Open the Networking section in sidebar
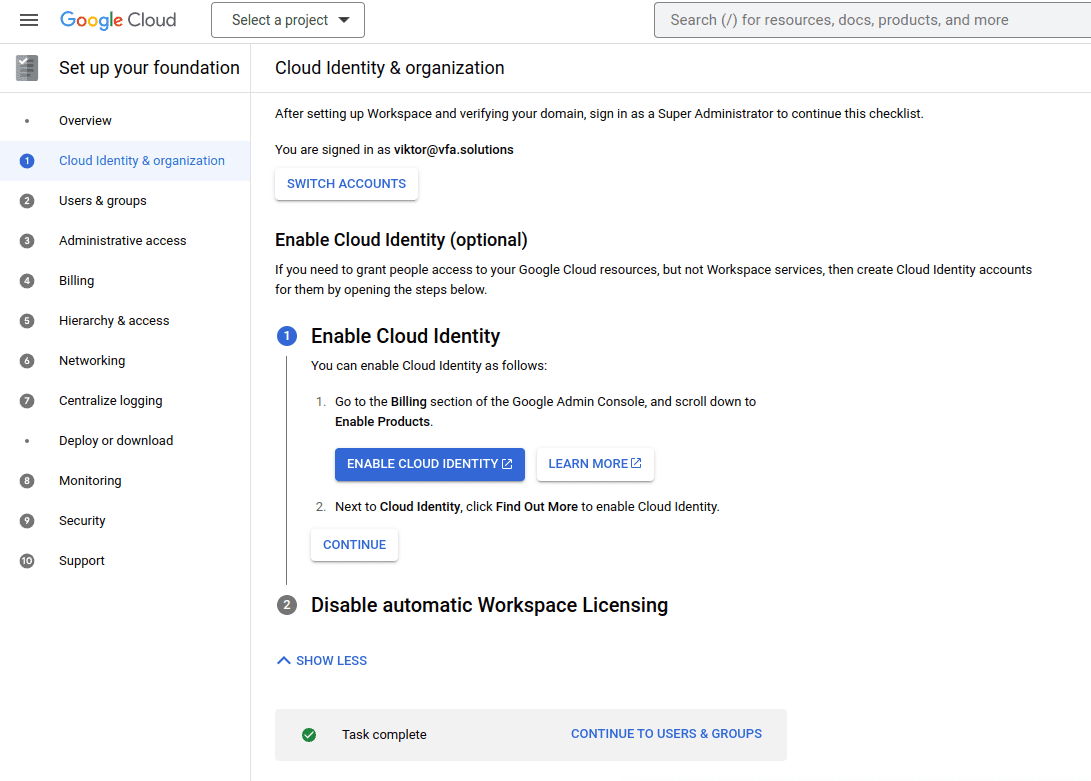The image size is (1091, 781). tap(92, 361)
